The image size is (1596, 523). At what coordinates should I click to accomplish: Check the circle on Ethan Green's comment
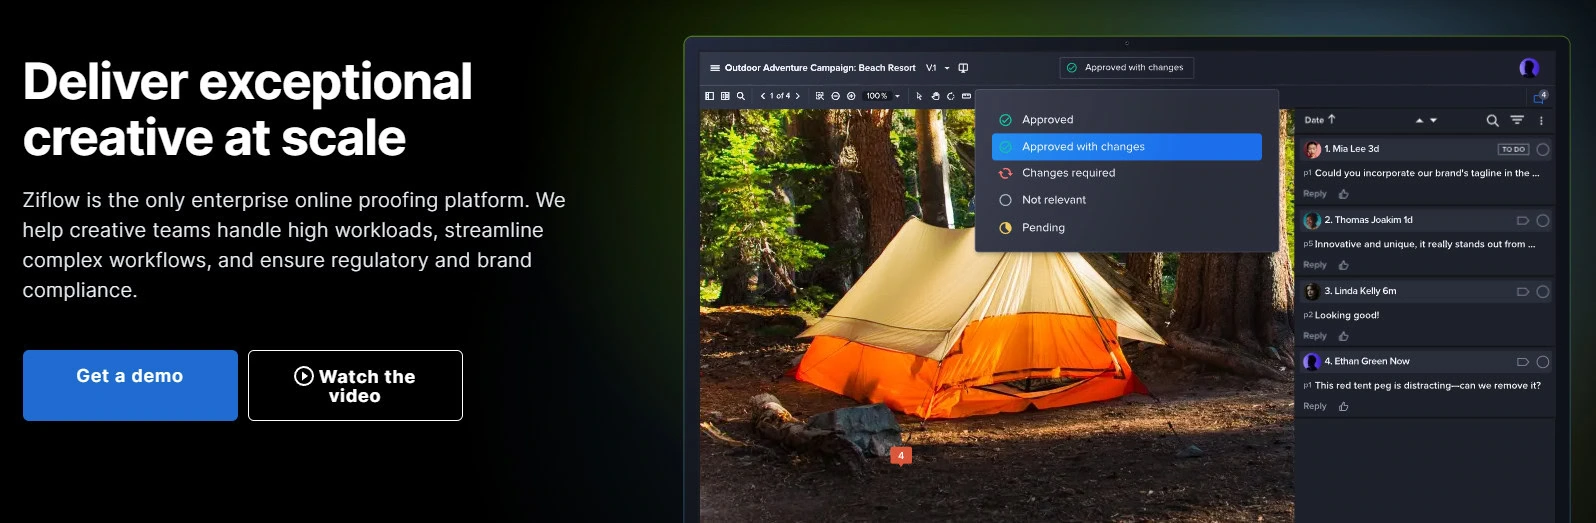(1543, 362)
